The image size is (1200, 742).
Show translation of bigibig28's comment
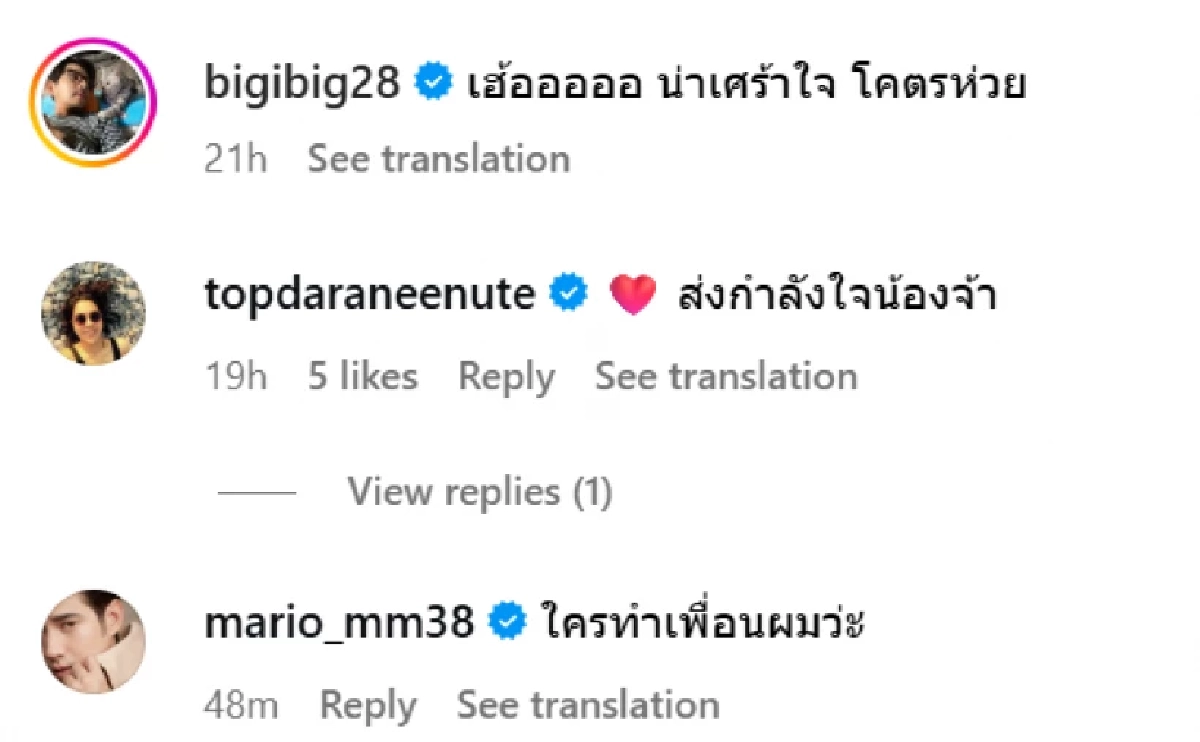(437, 158)
